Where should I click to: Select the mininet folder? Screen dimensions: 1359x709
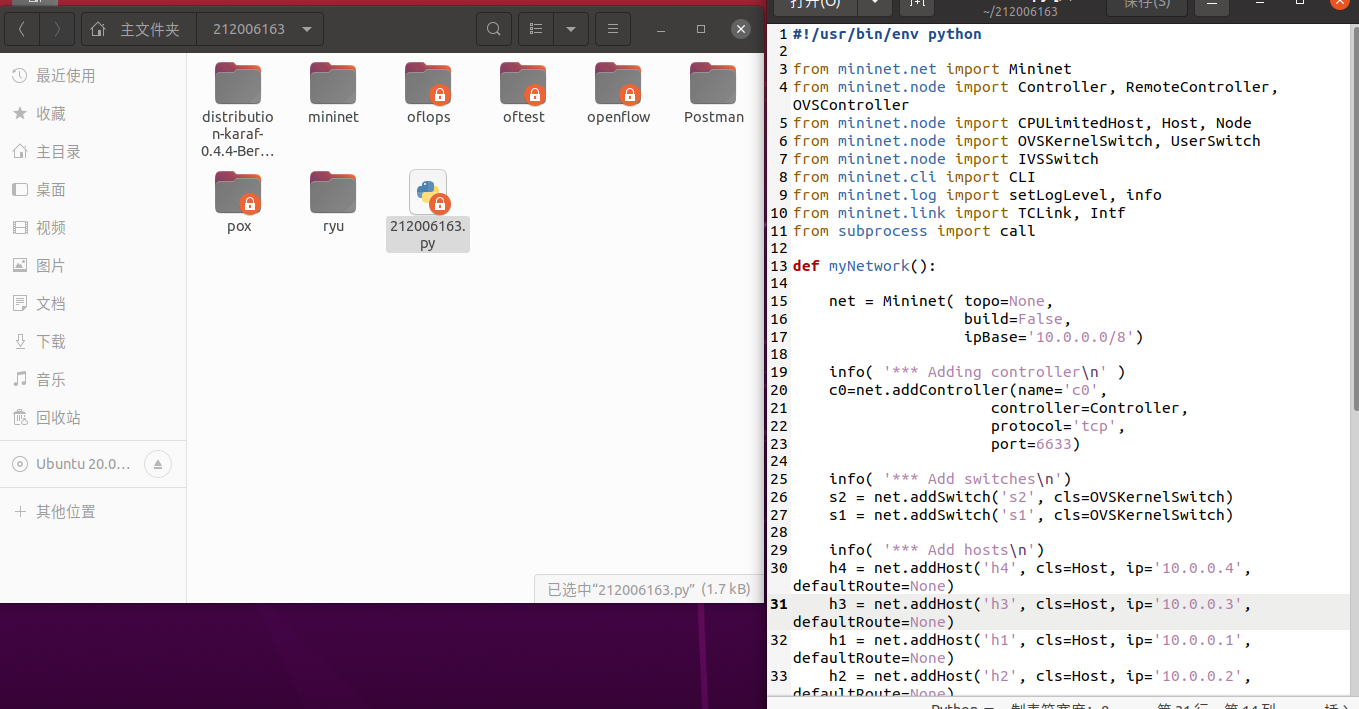click(333, 92)
